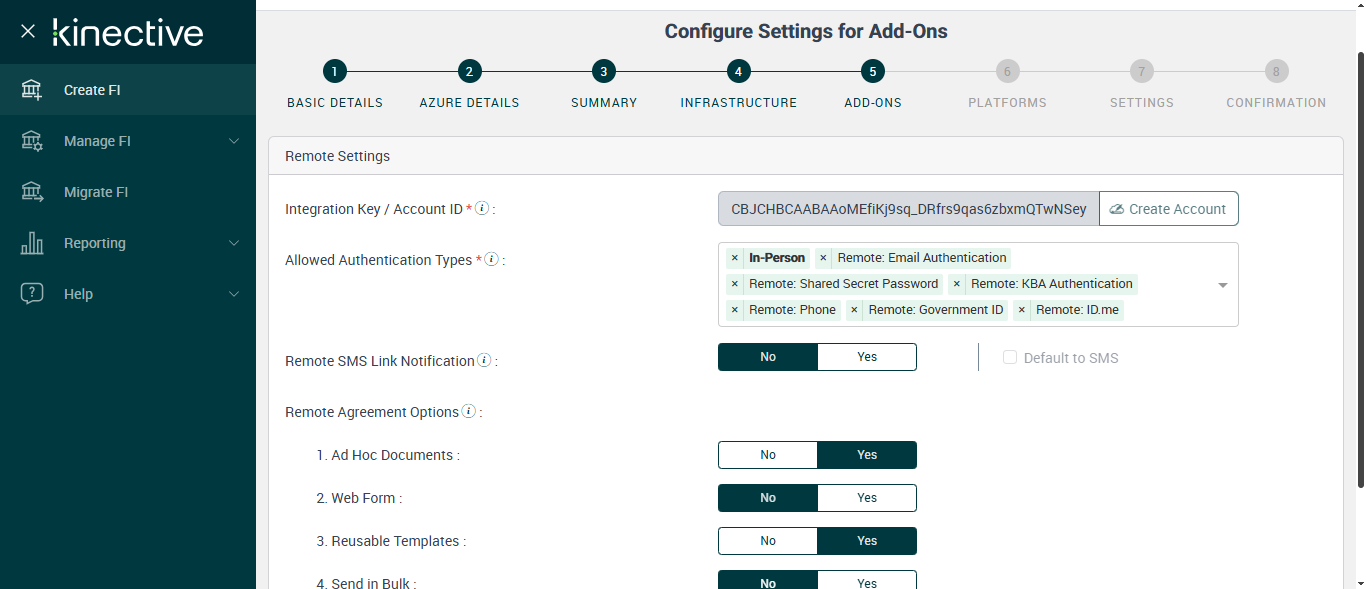Click the Integration Key input field
This screenshot has height=589, width=1366.
pos(908,209)
